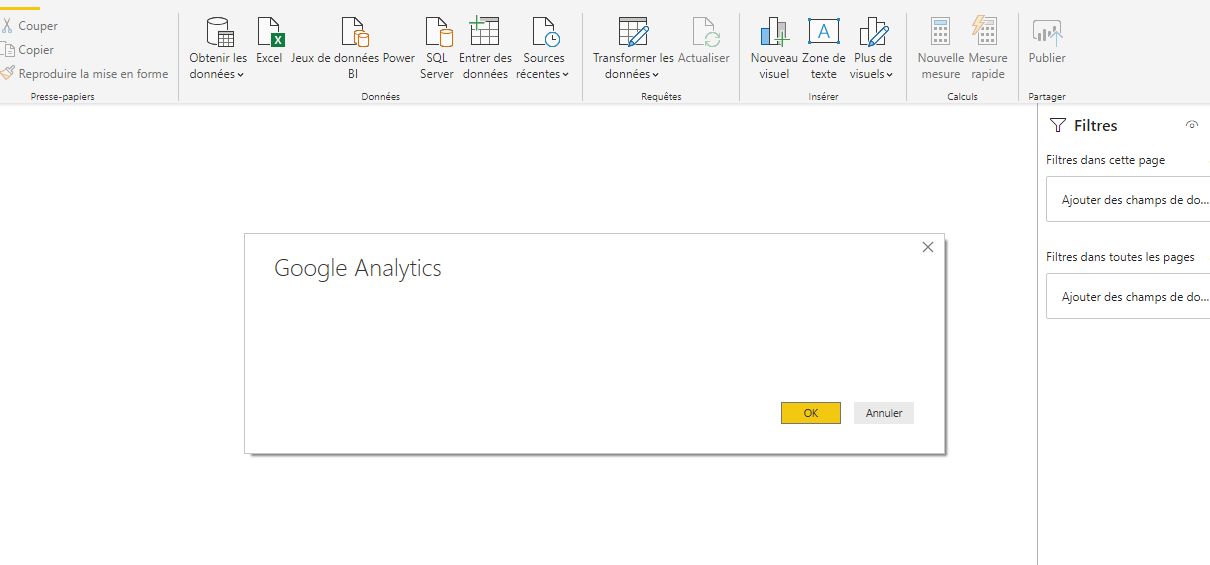Click the Données ribbon group label

(x=381, y=97)
